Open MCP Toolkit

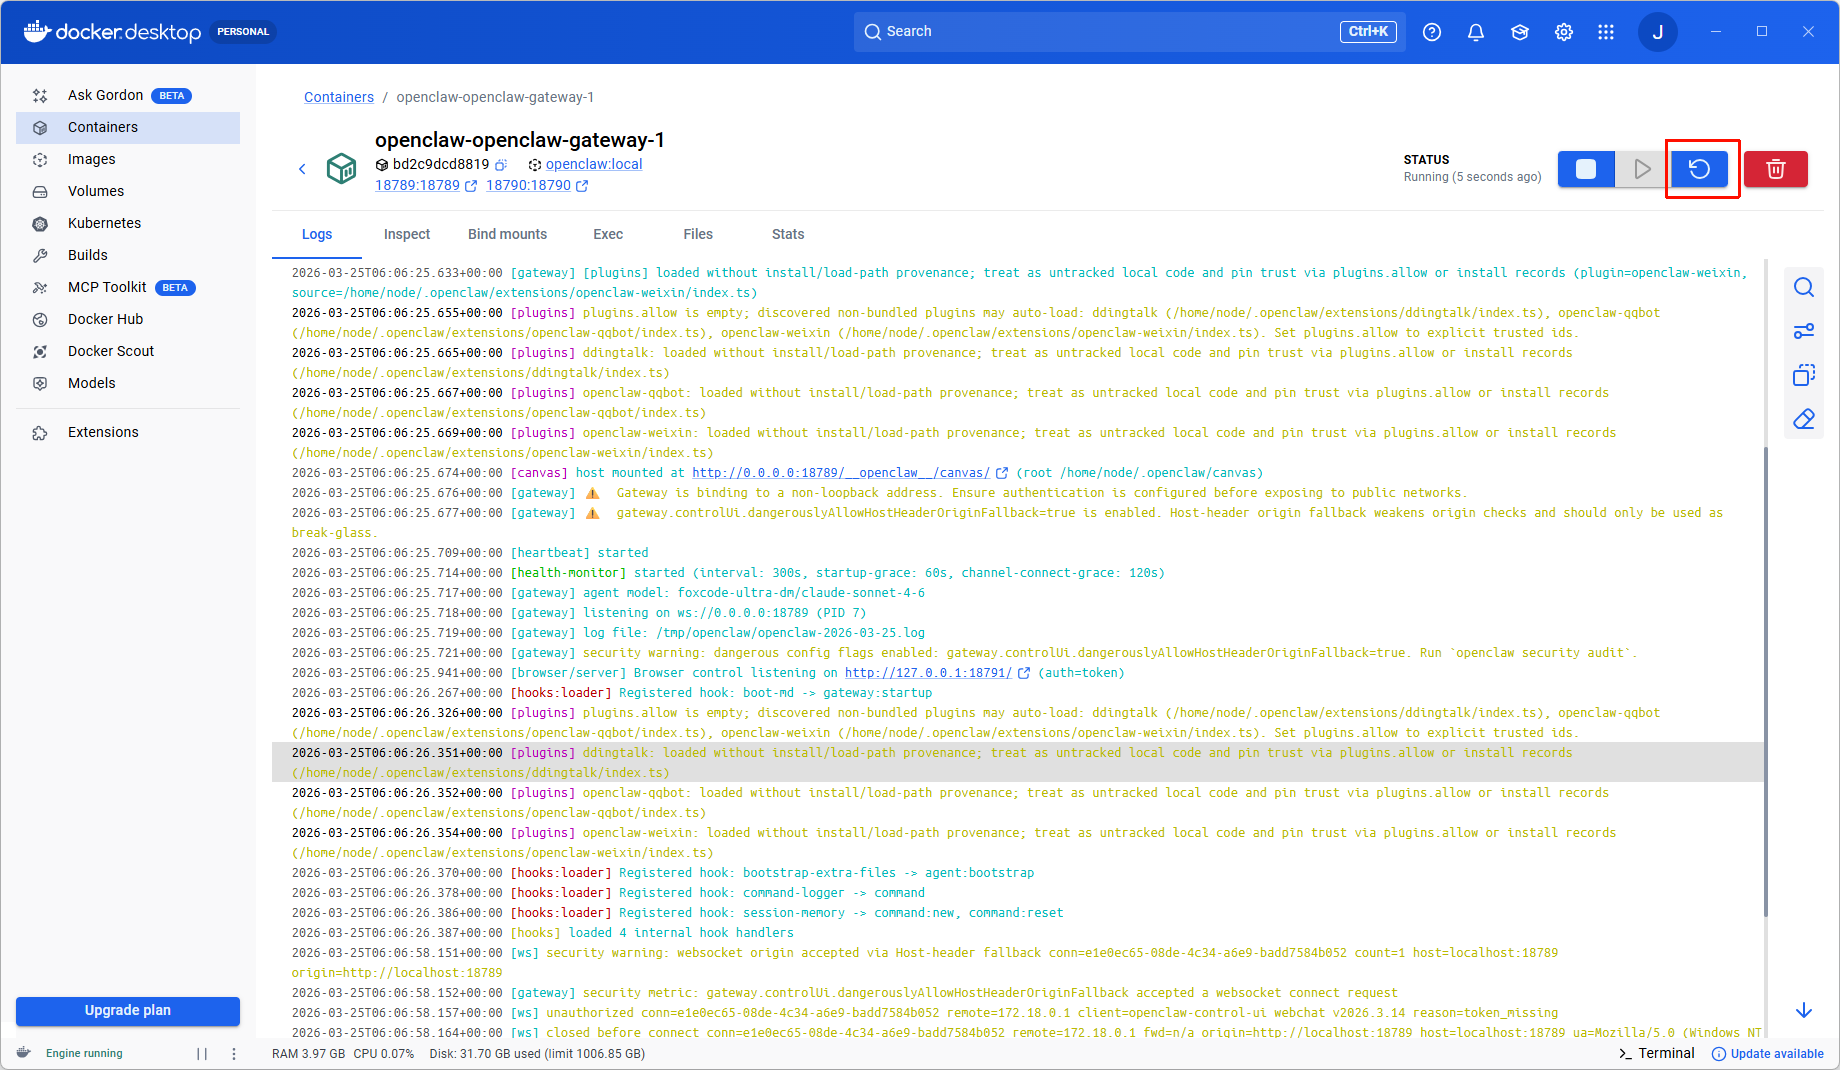pos(128,287)
